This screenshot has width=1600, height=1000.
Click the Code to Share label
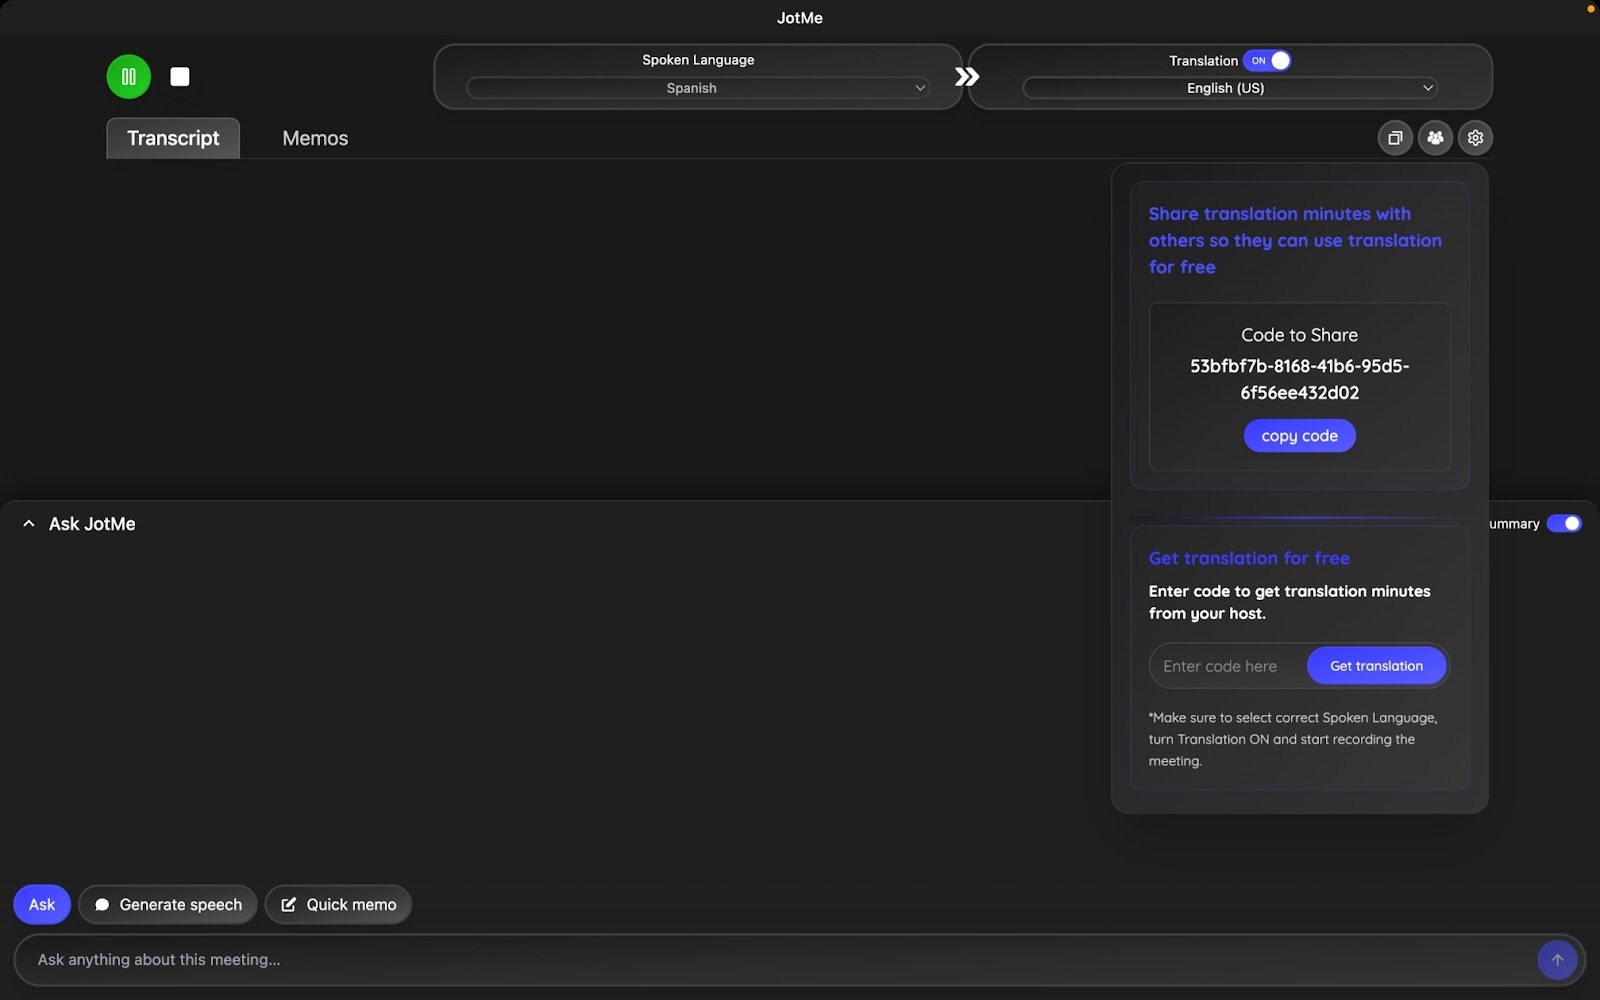point(1299,335)
